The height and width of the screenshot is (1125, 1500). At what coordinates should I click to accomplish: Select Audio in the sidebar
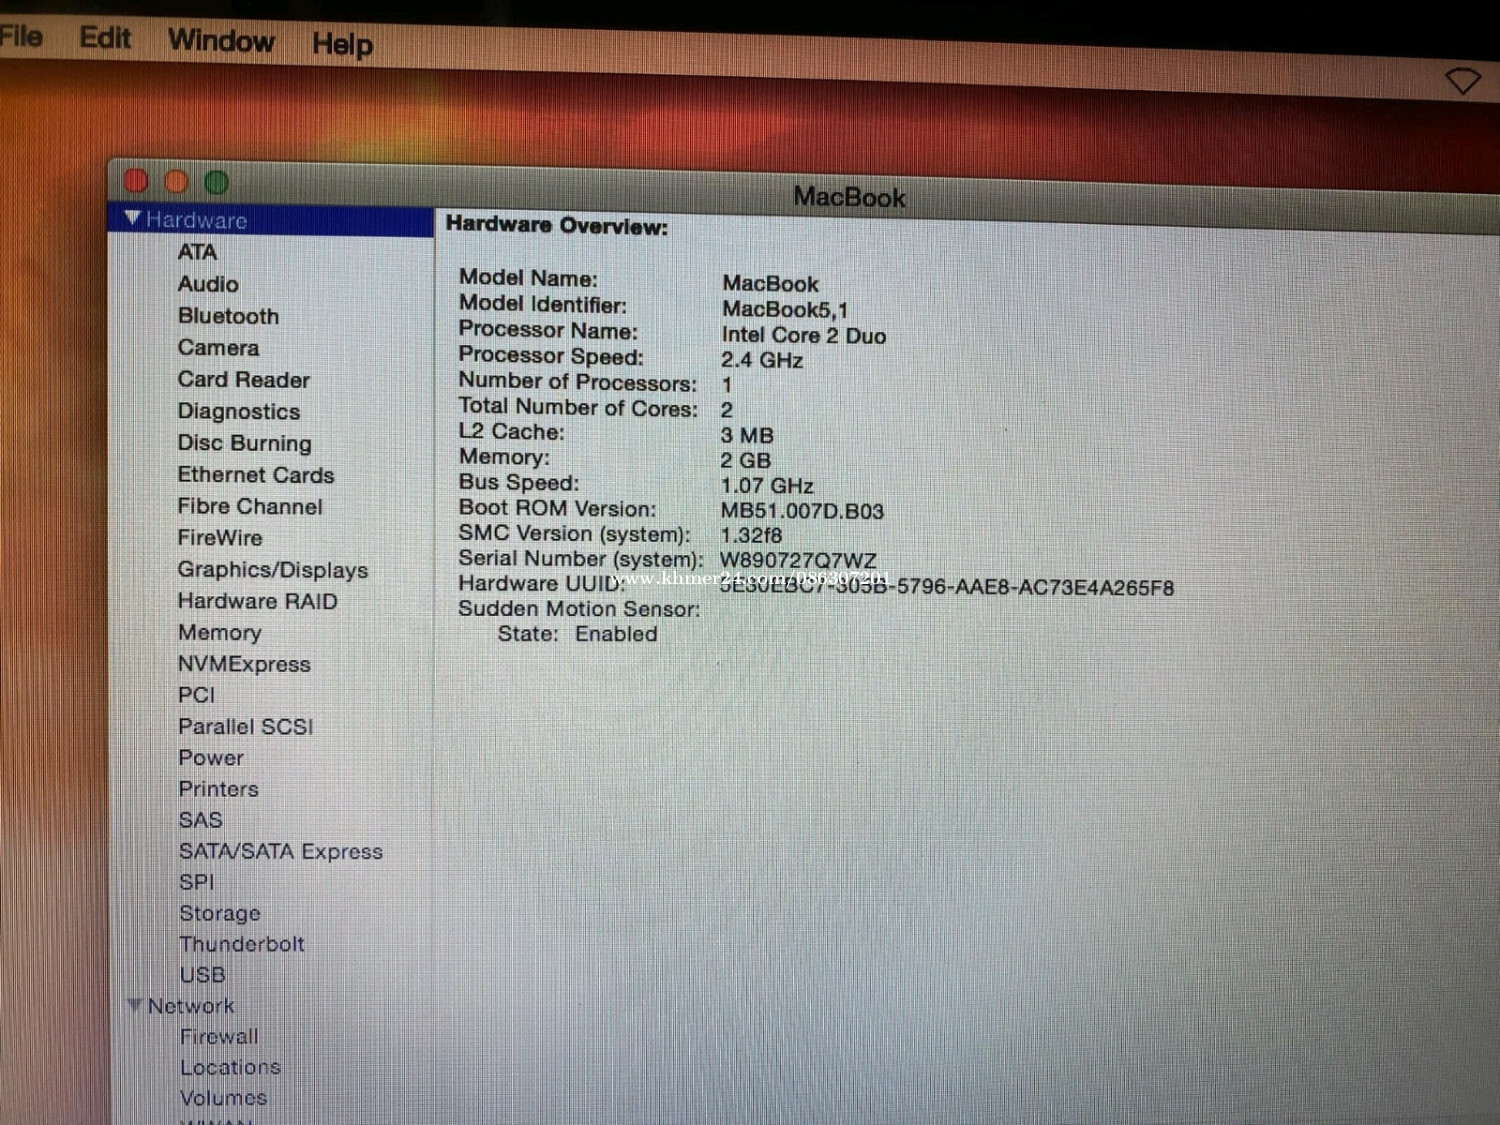[x=208, y=284]
